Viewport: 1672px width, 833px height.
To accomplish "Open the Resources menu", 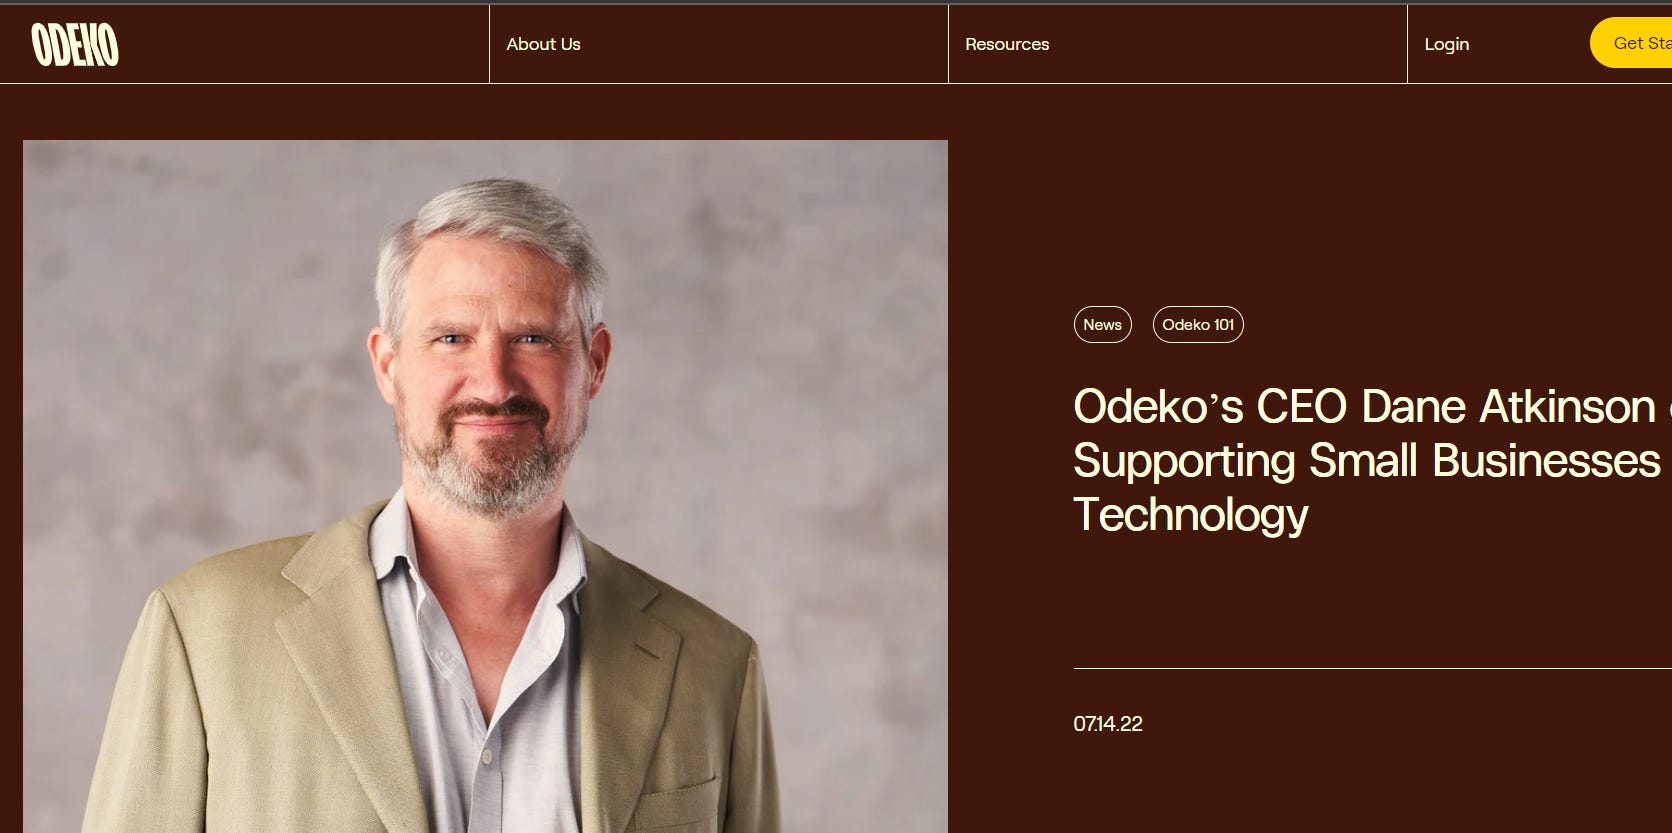I will coord(1007,44).
